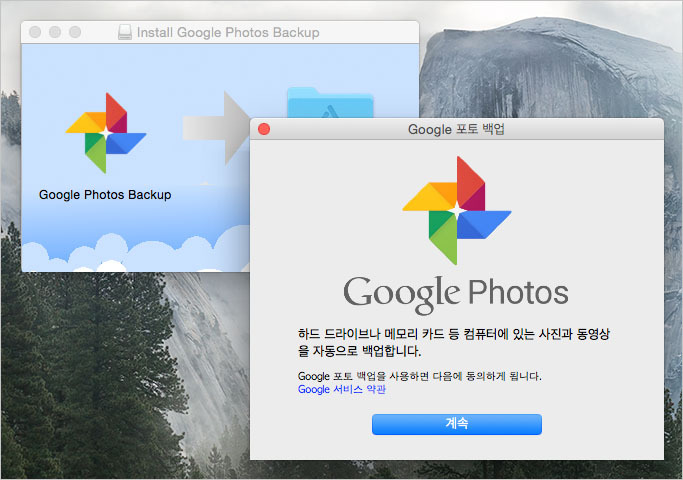
Task: Click the backup description text starting 하드 드라이브나
Action: (453, 342)
